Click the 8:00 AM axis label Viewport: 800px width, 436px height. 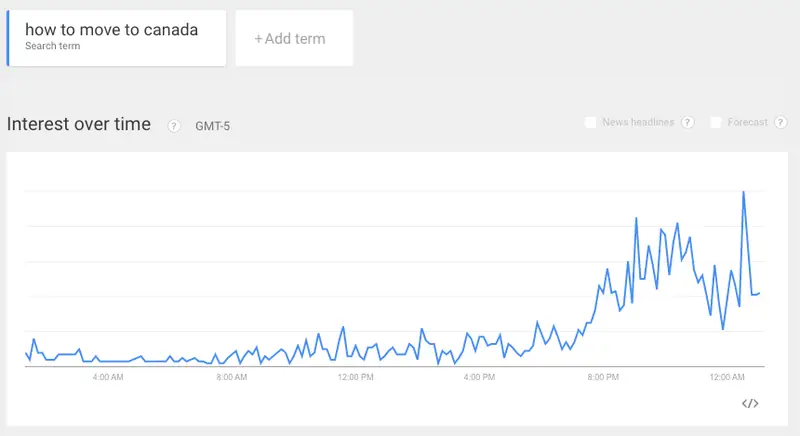[x=232, y=377]
